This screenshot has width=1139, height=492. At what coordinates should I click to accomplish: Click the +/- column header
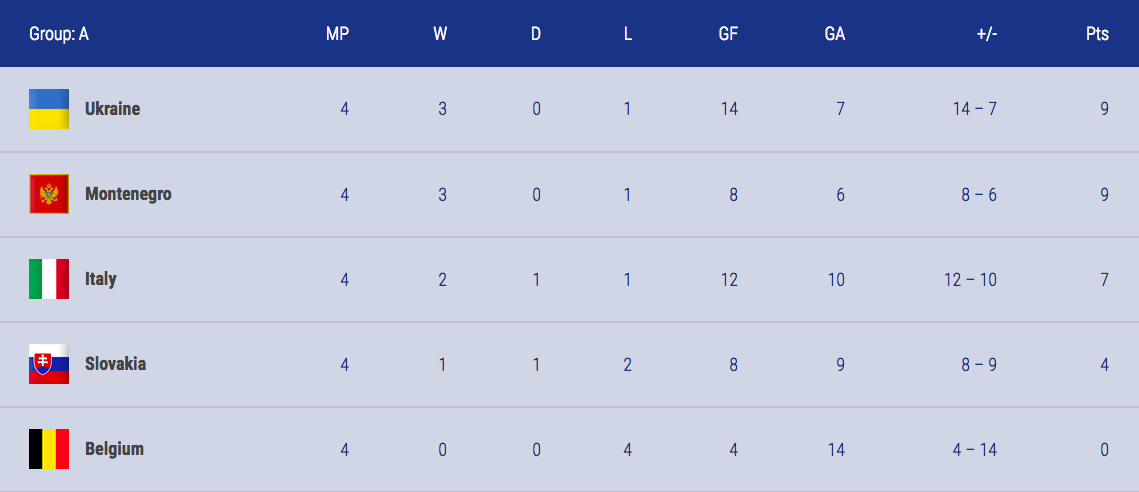987,34
